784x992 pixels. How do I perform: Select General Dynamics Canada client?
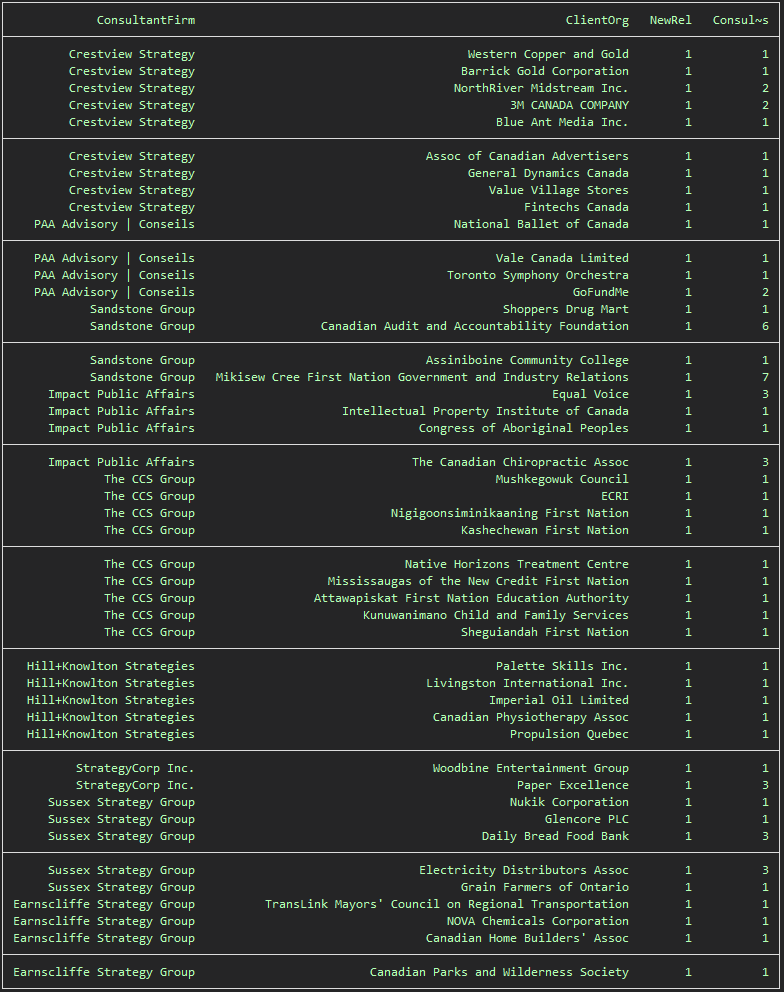[548, 173]
